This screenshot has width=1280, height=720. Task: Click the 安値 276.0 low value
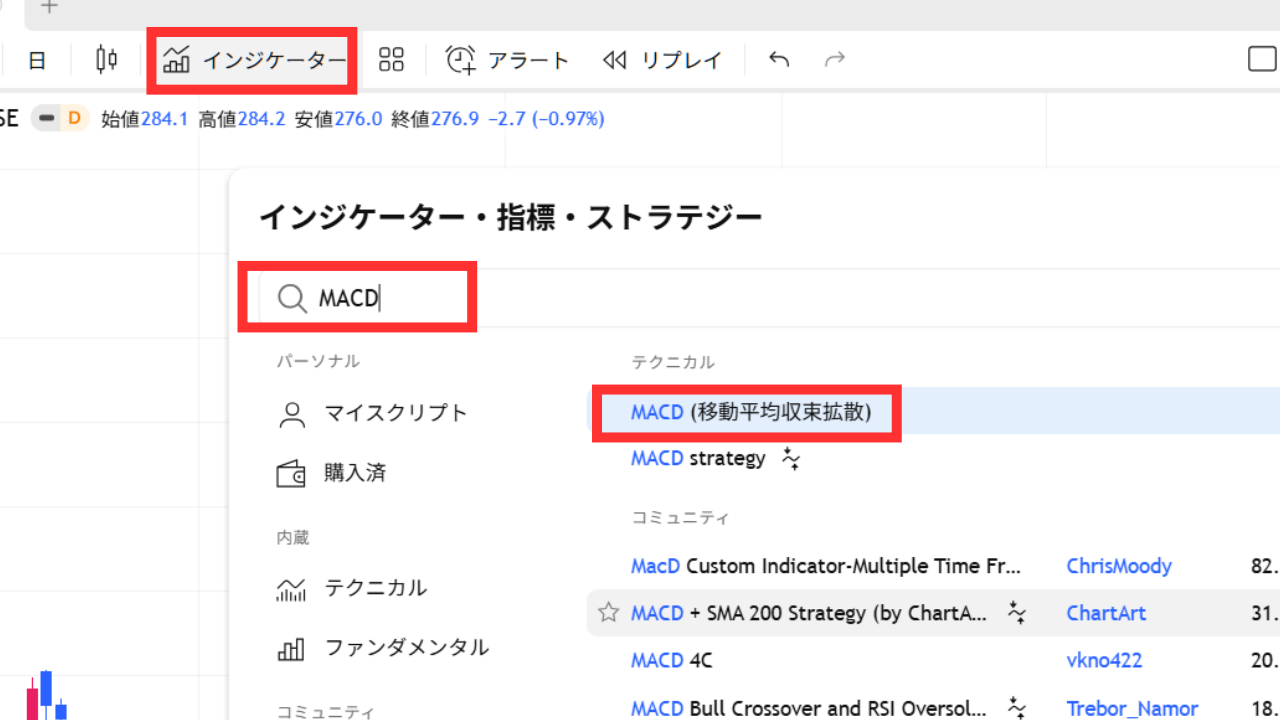click(338, 119)
